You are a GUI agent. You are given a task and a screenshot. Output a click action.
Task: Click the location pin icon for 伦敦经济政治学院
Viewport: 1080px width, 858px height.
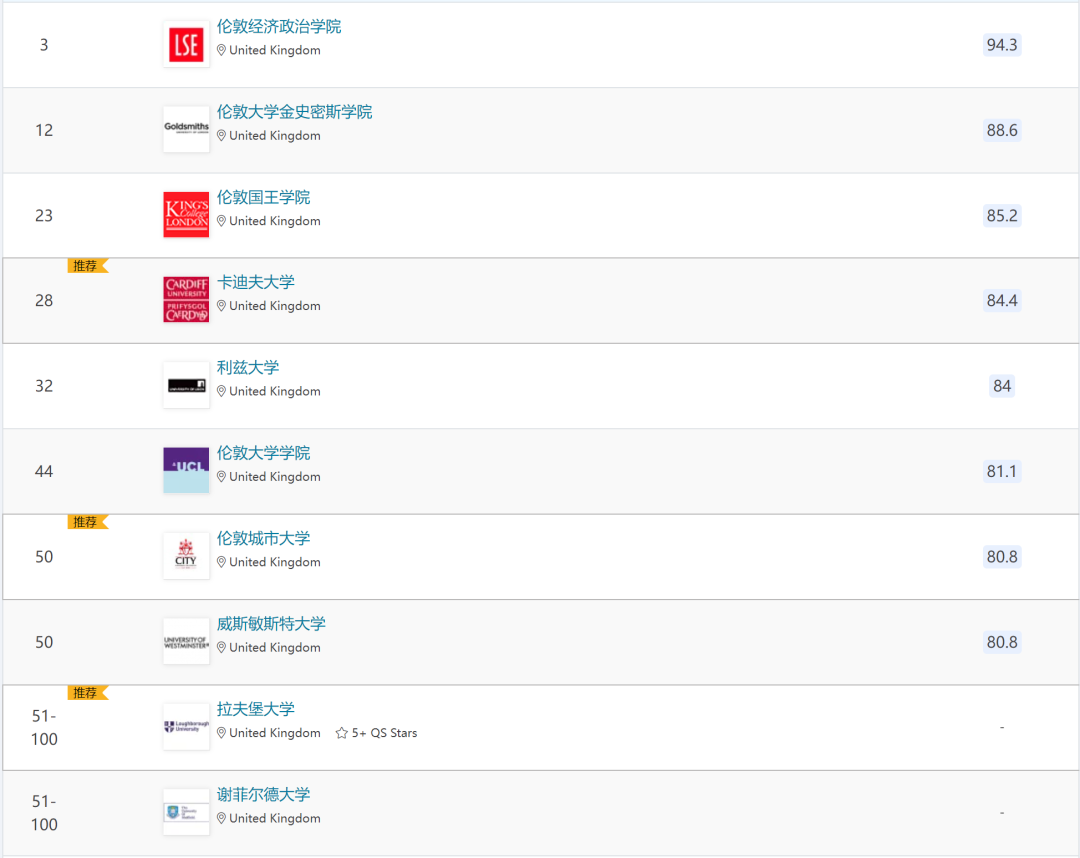pyautogui.click(x=221, y=50)
